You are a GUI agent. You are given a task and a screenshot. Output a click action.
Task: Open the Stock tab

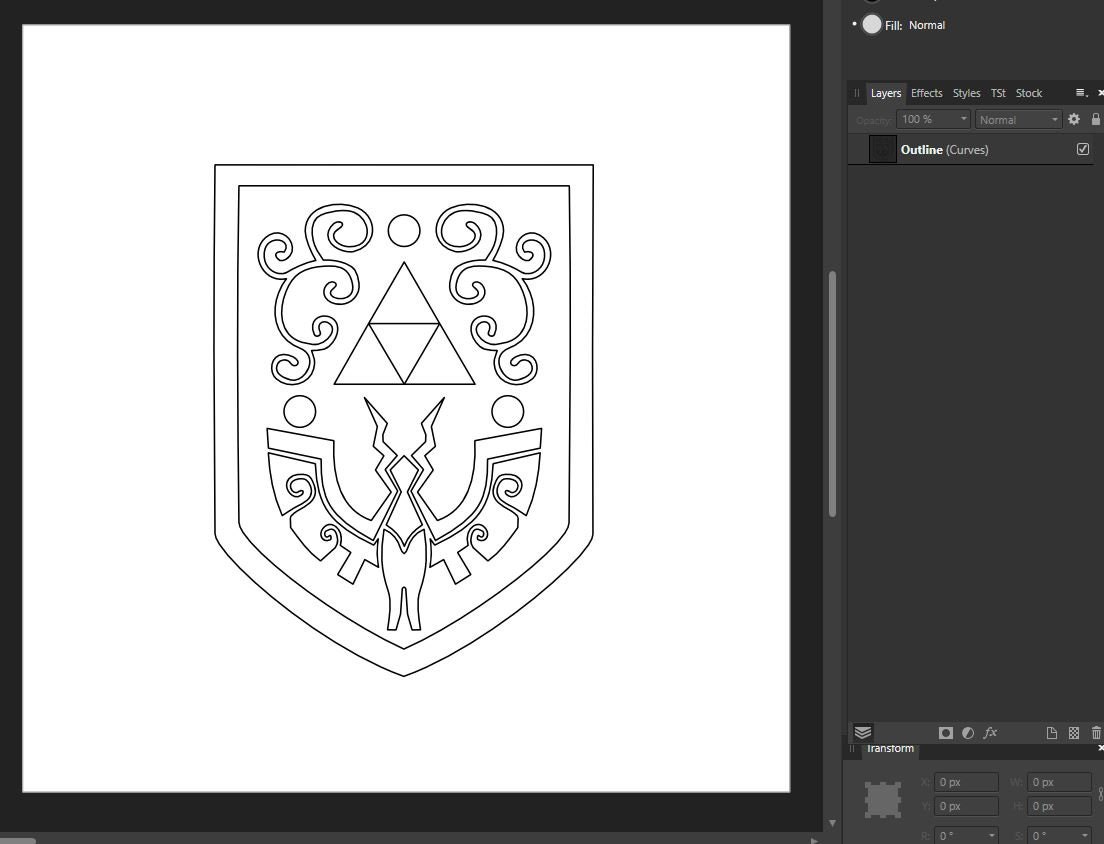click(1029, 92)
